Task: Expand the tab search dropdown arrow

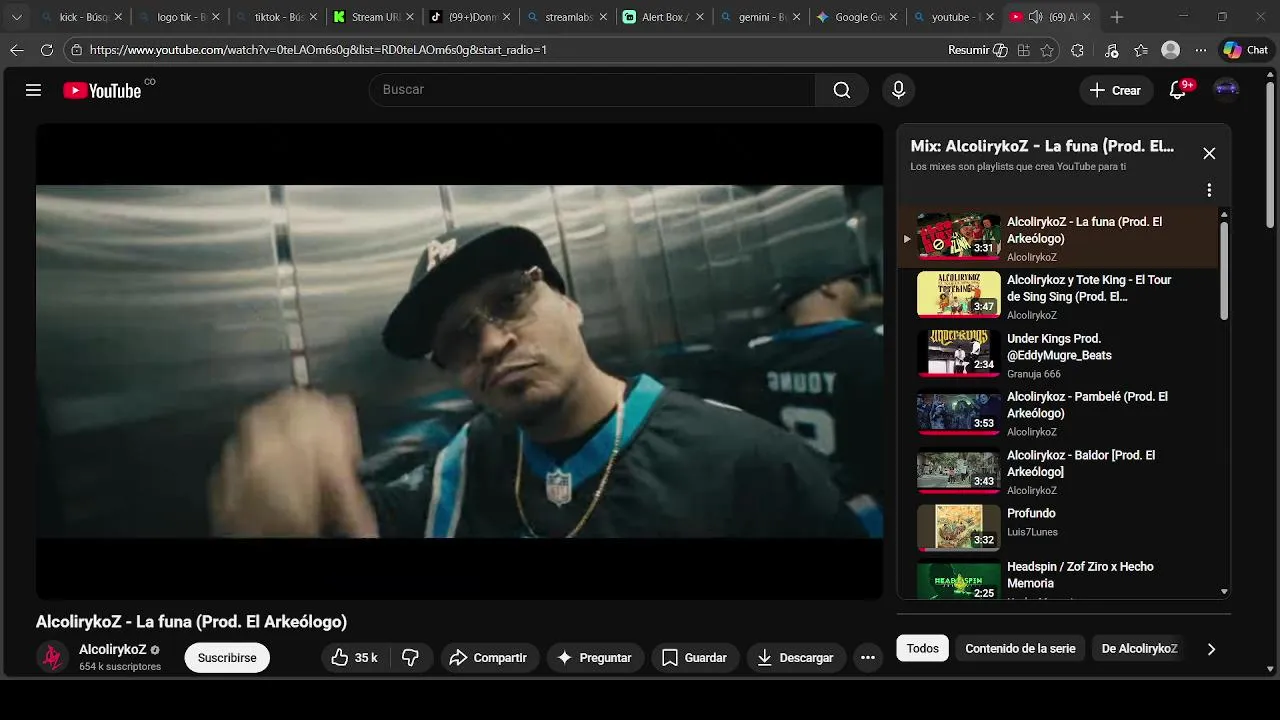Action: 16,17
